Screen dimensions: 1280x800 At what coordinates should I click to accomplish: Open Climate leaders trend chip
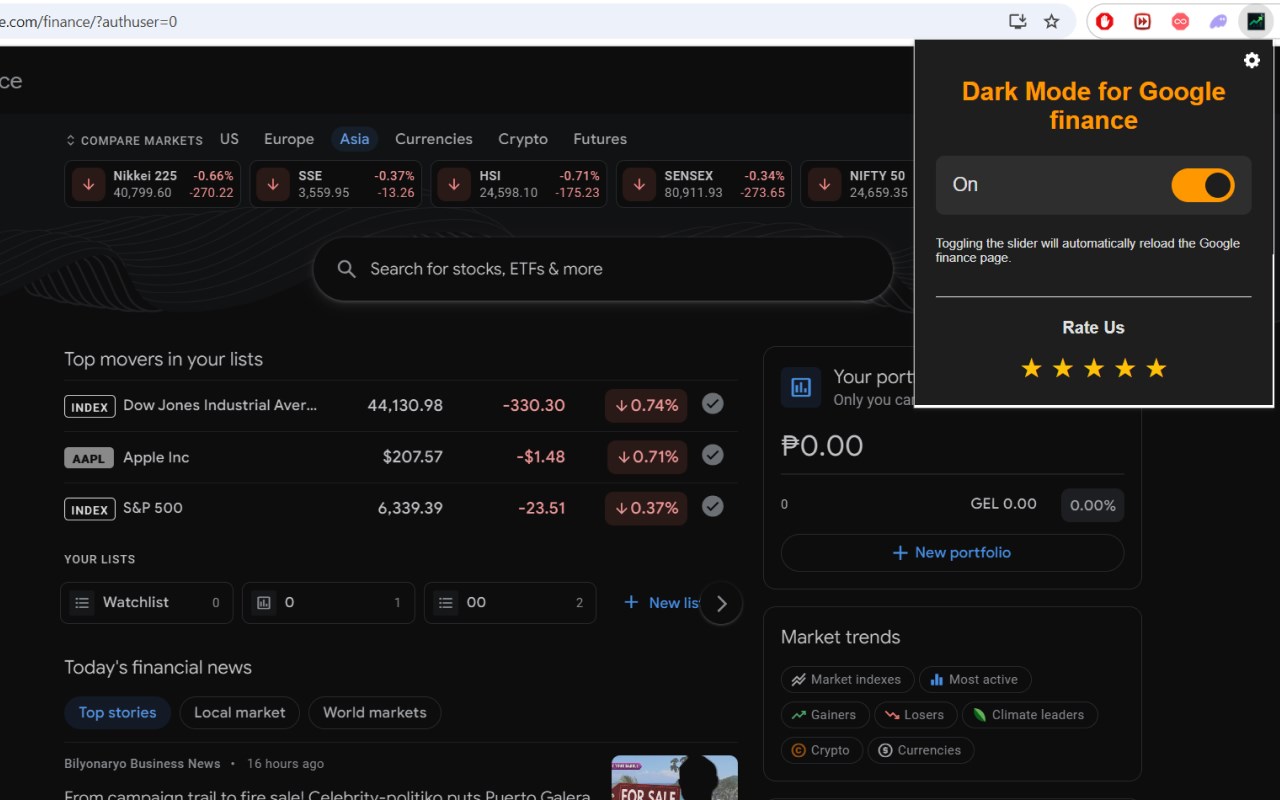[1029, 715]
